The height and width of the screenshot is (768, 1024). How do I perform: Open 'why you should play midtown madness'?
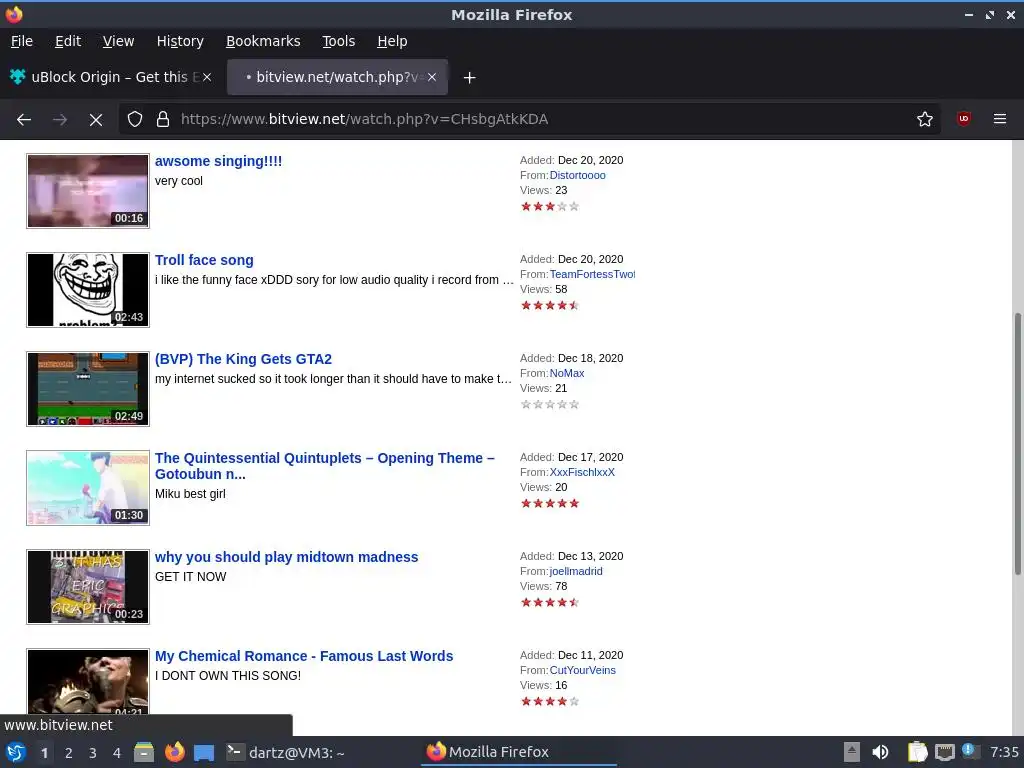(x=286, y=557)
